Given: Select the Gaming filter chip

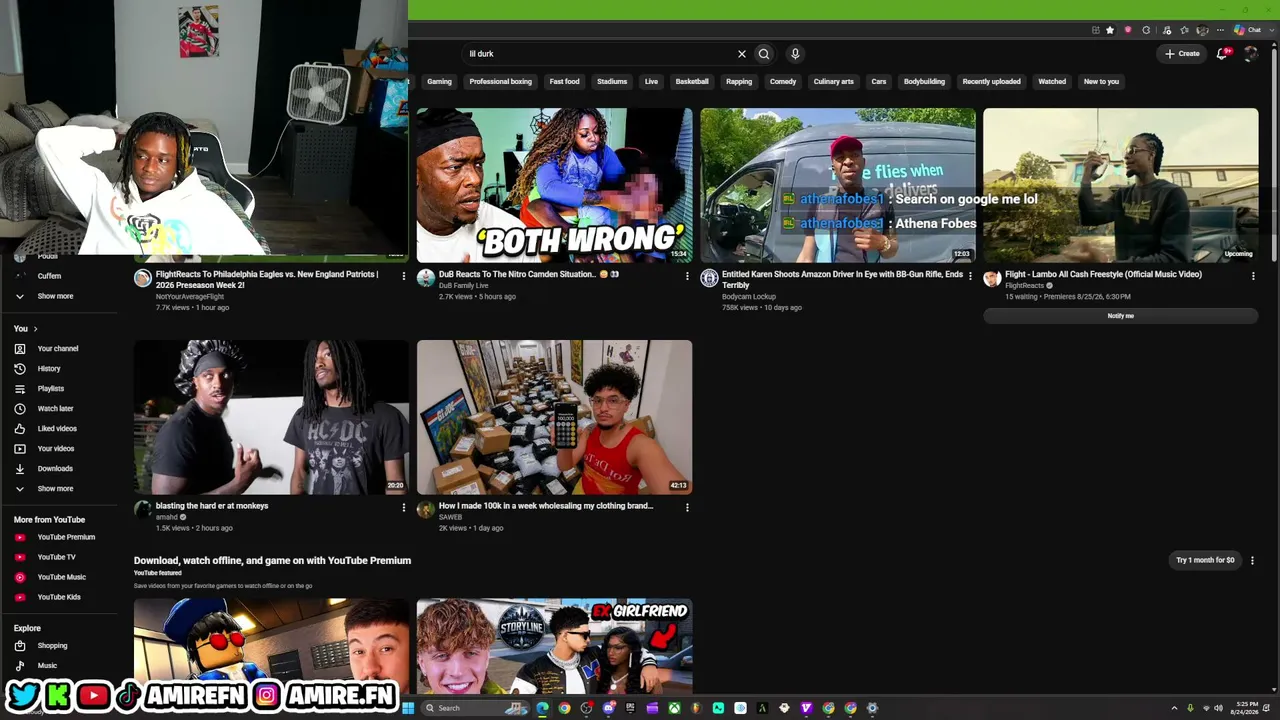Looking at the screenshot, I should pyautogui.click(x=439, y=82).
